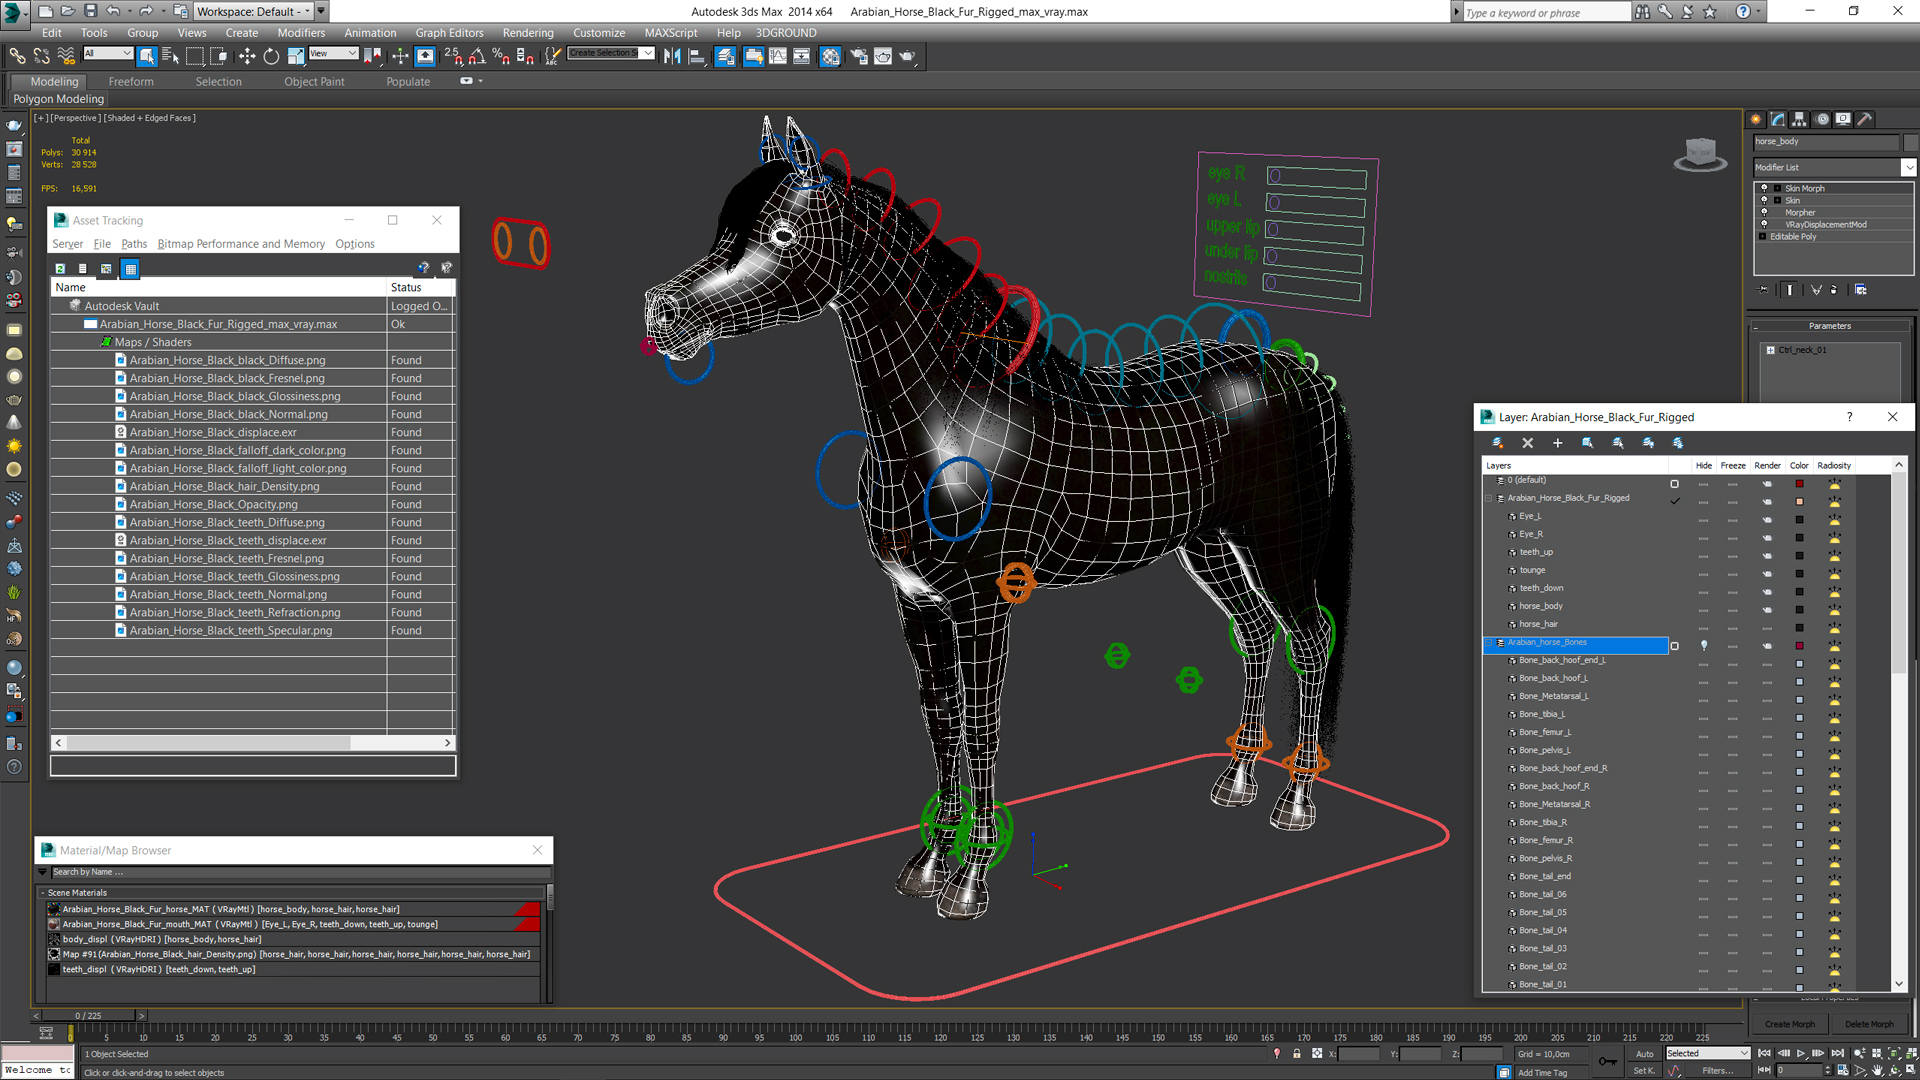Click the Align tool icon
The height and width of the screenshot is (1080, 1920).
[697, 56]
